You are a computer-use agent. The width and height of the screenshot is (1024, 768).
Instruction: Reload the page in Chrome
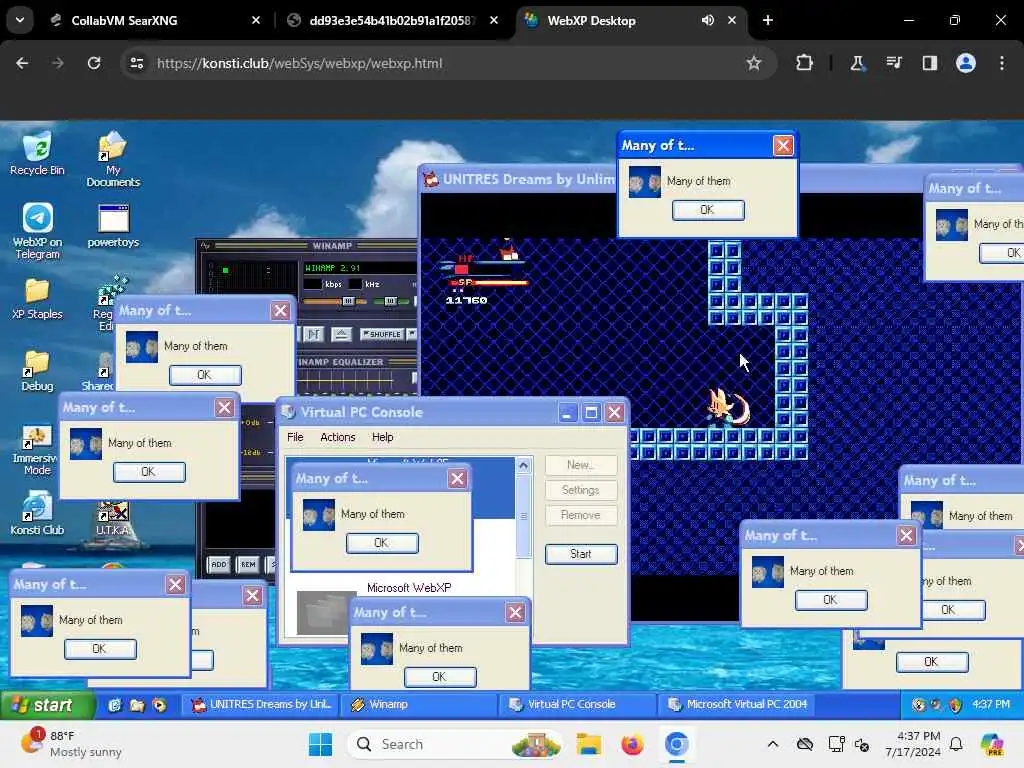point(94,63)
